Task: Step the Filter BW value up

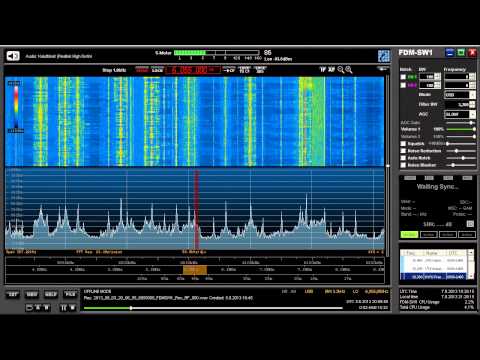Action: pos(473,103)
